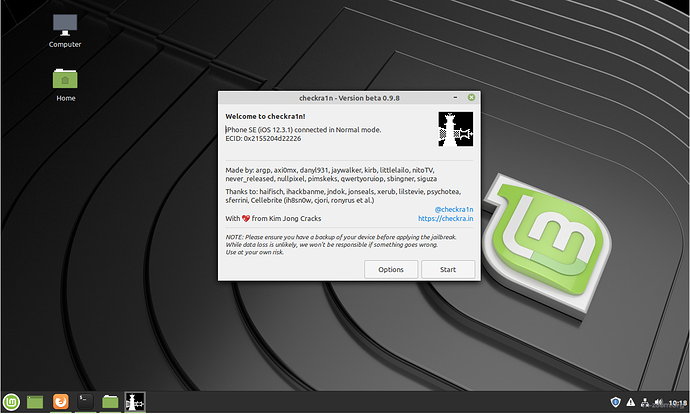This screenshot has width=690, height=414.
Task: Open the 10:18 panel clock
Action: [x=678, y=403]
